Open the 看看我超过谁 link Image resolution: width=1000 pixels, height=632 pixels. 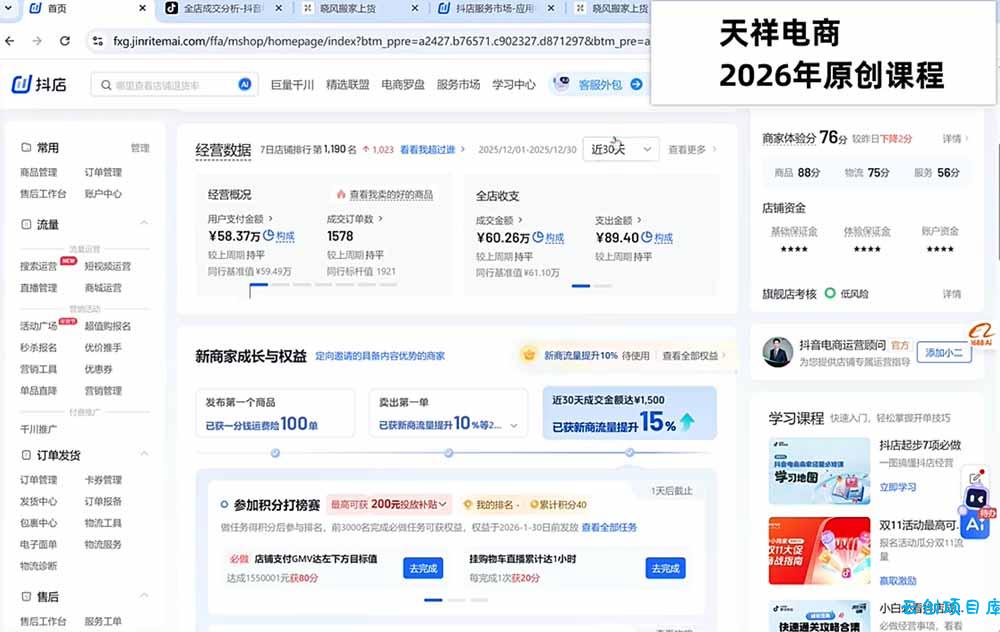432,149
